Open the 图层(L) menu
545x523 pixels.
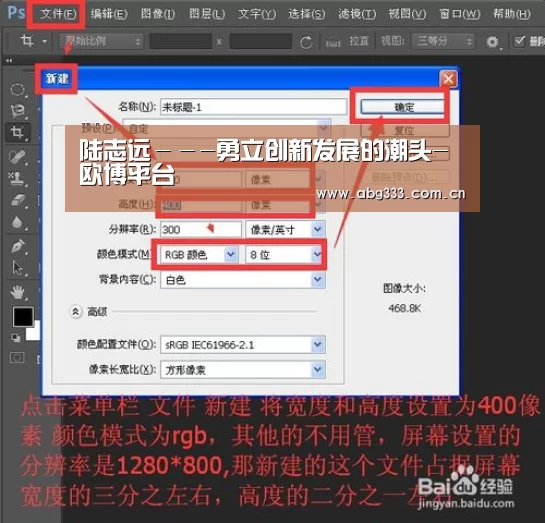coord(206,14)
